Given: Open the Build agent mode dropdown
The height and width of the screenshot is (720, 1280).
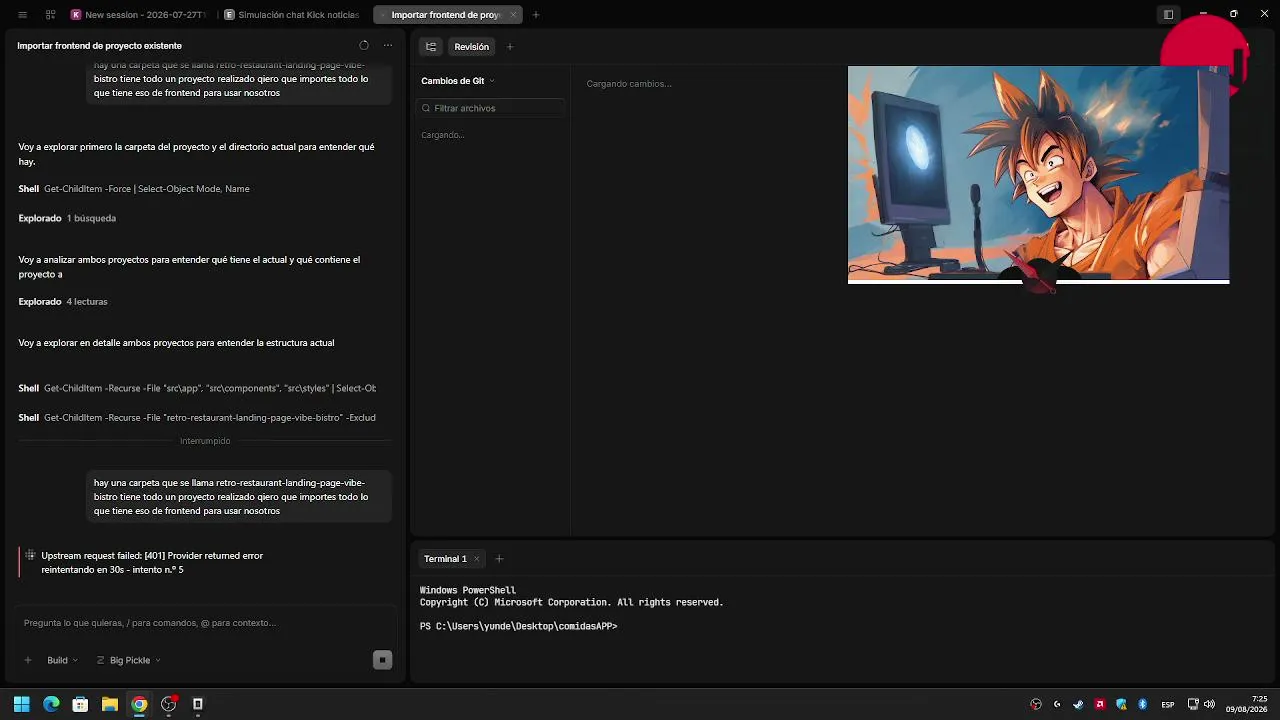Looking at the screenshot, I should pos(62,660).
